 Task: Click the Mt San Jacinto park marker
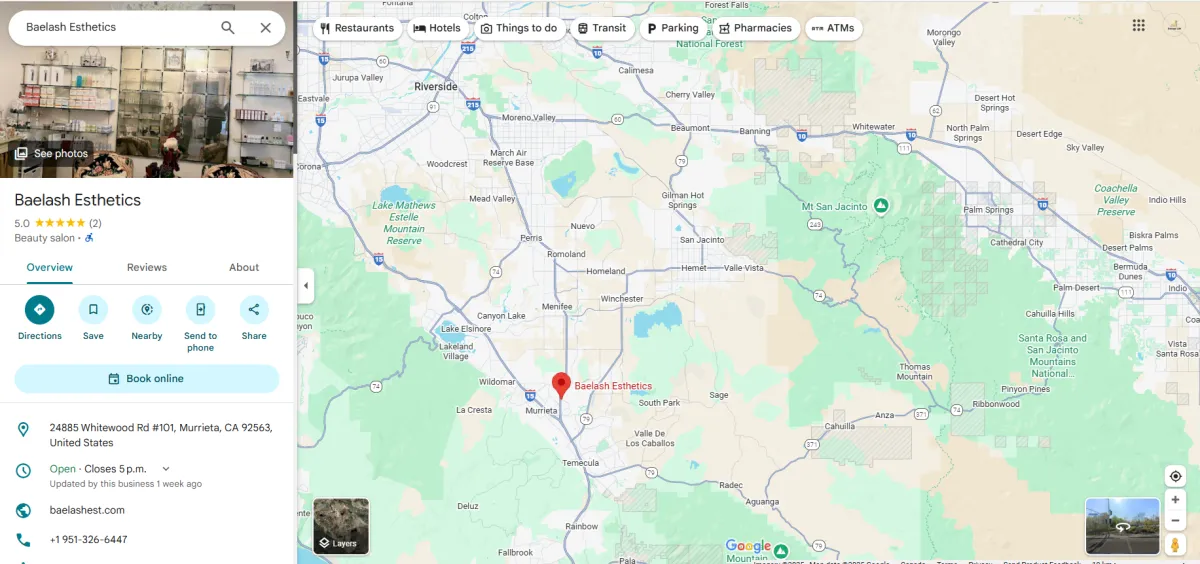(881, 206)
